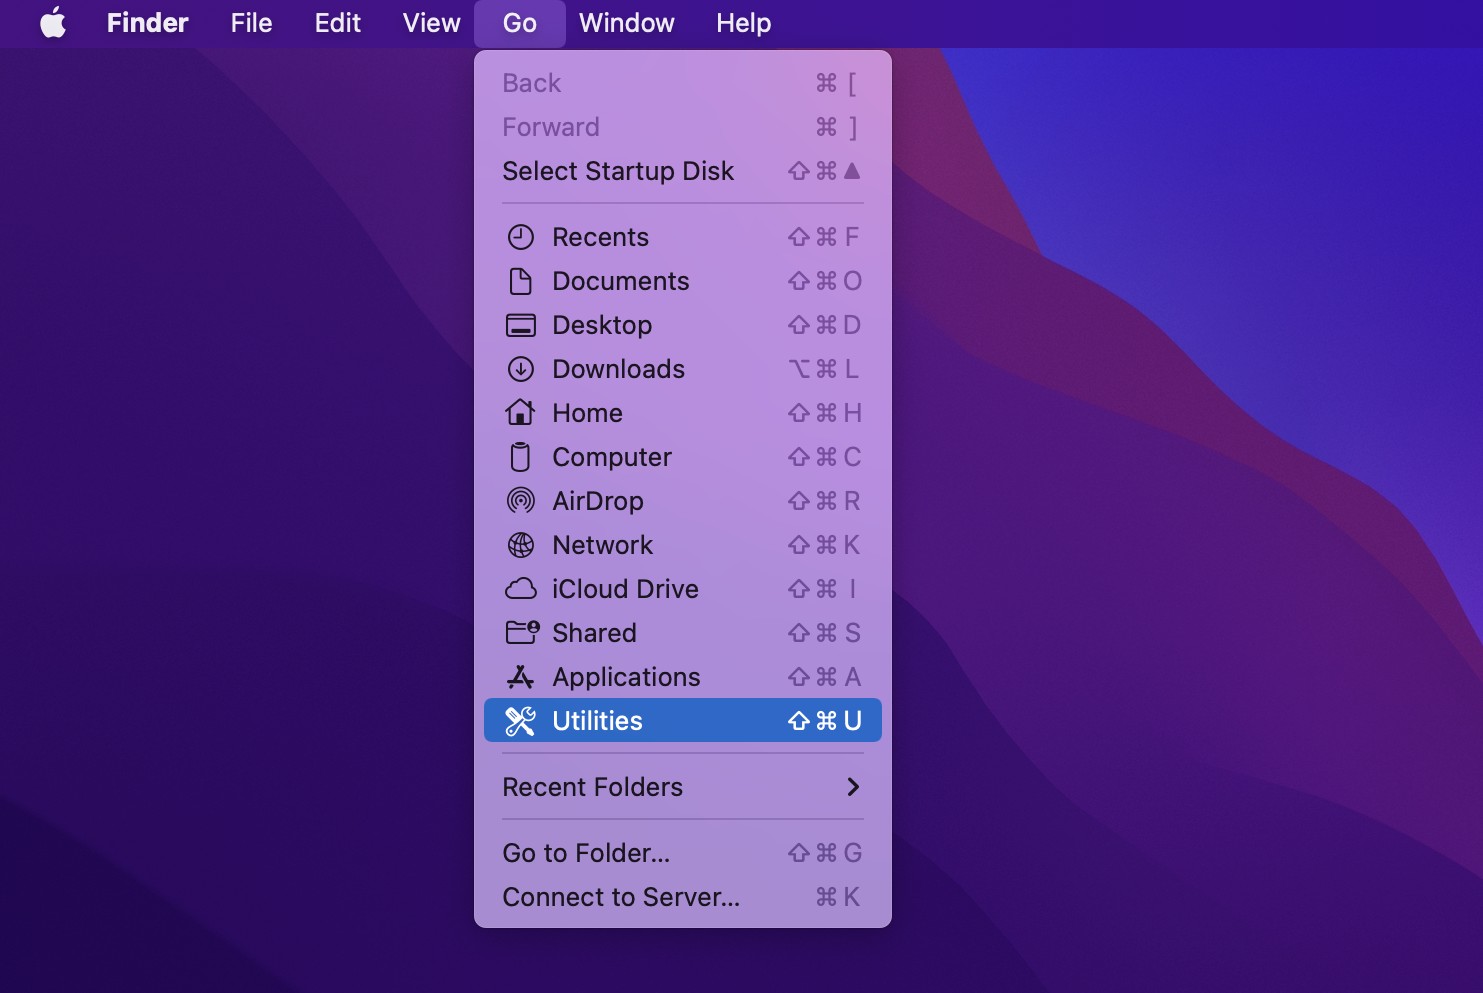Open the Edit menu

(x=337, y=23)
